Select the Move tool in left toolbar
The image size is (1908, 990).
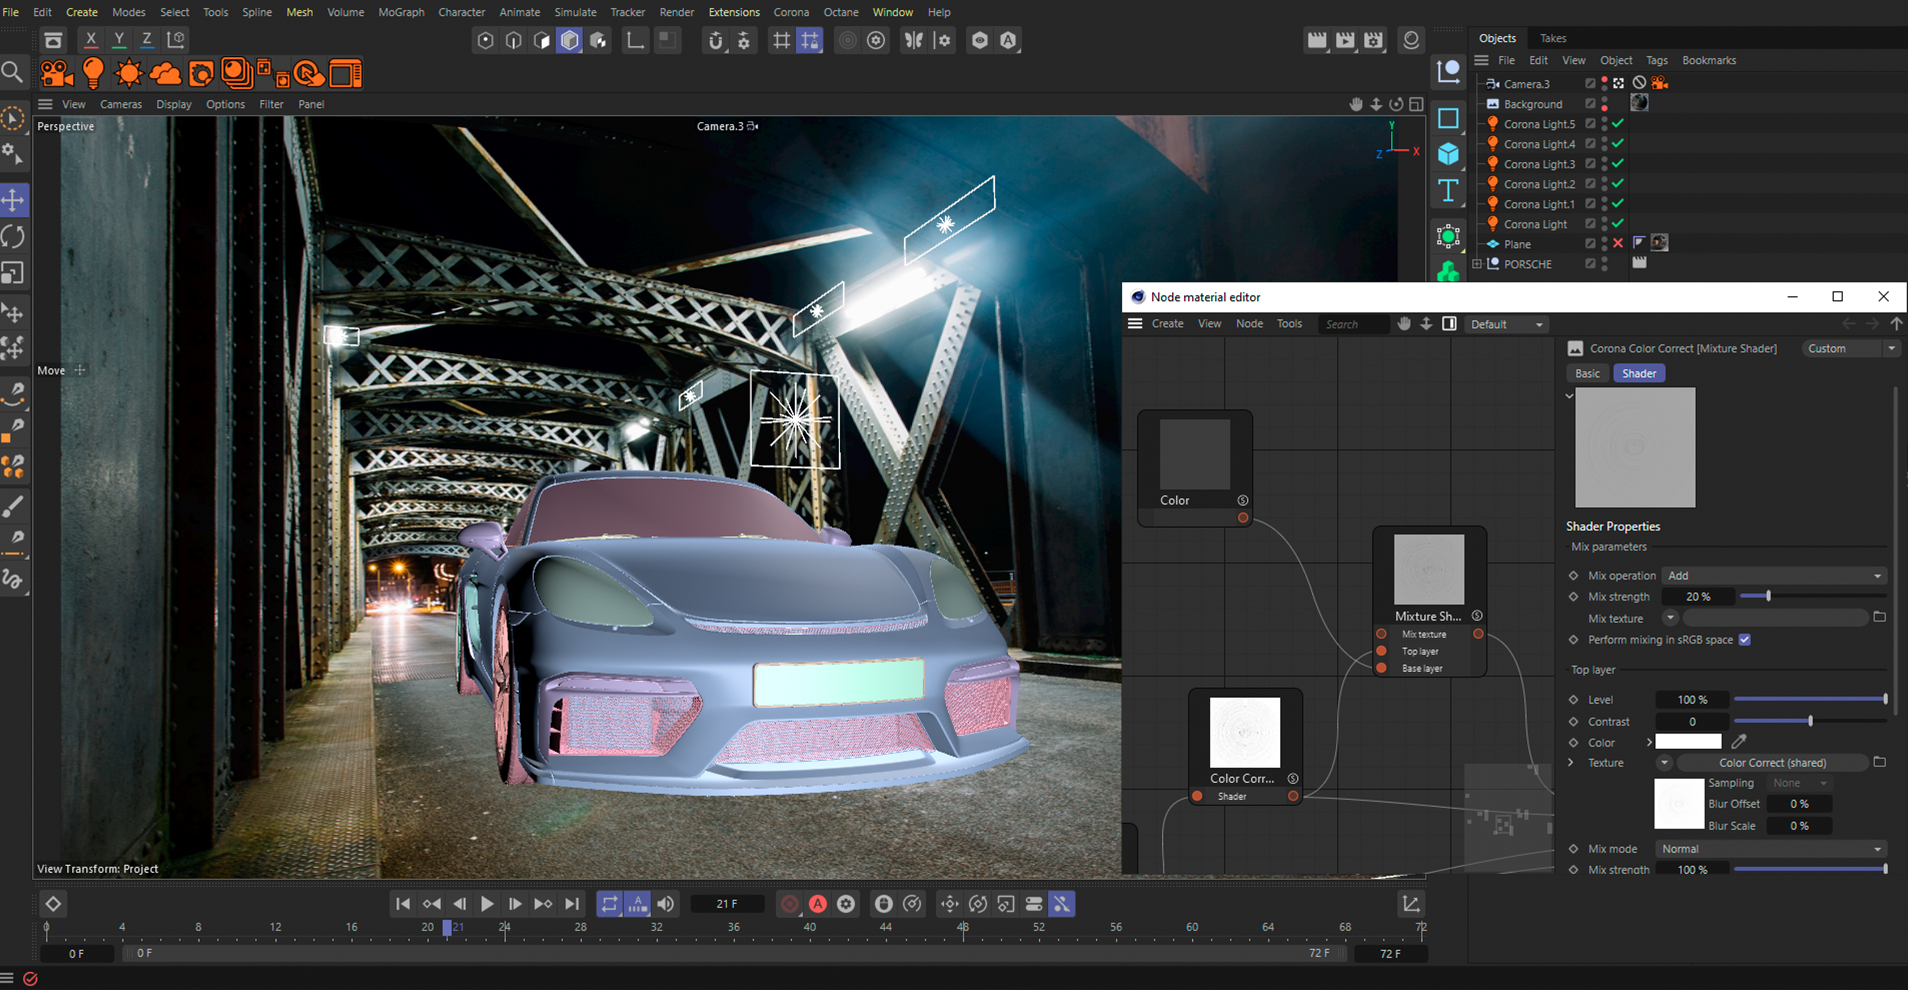tap(14, 200)
